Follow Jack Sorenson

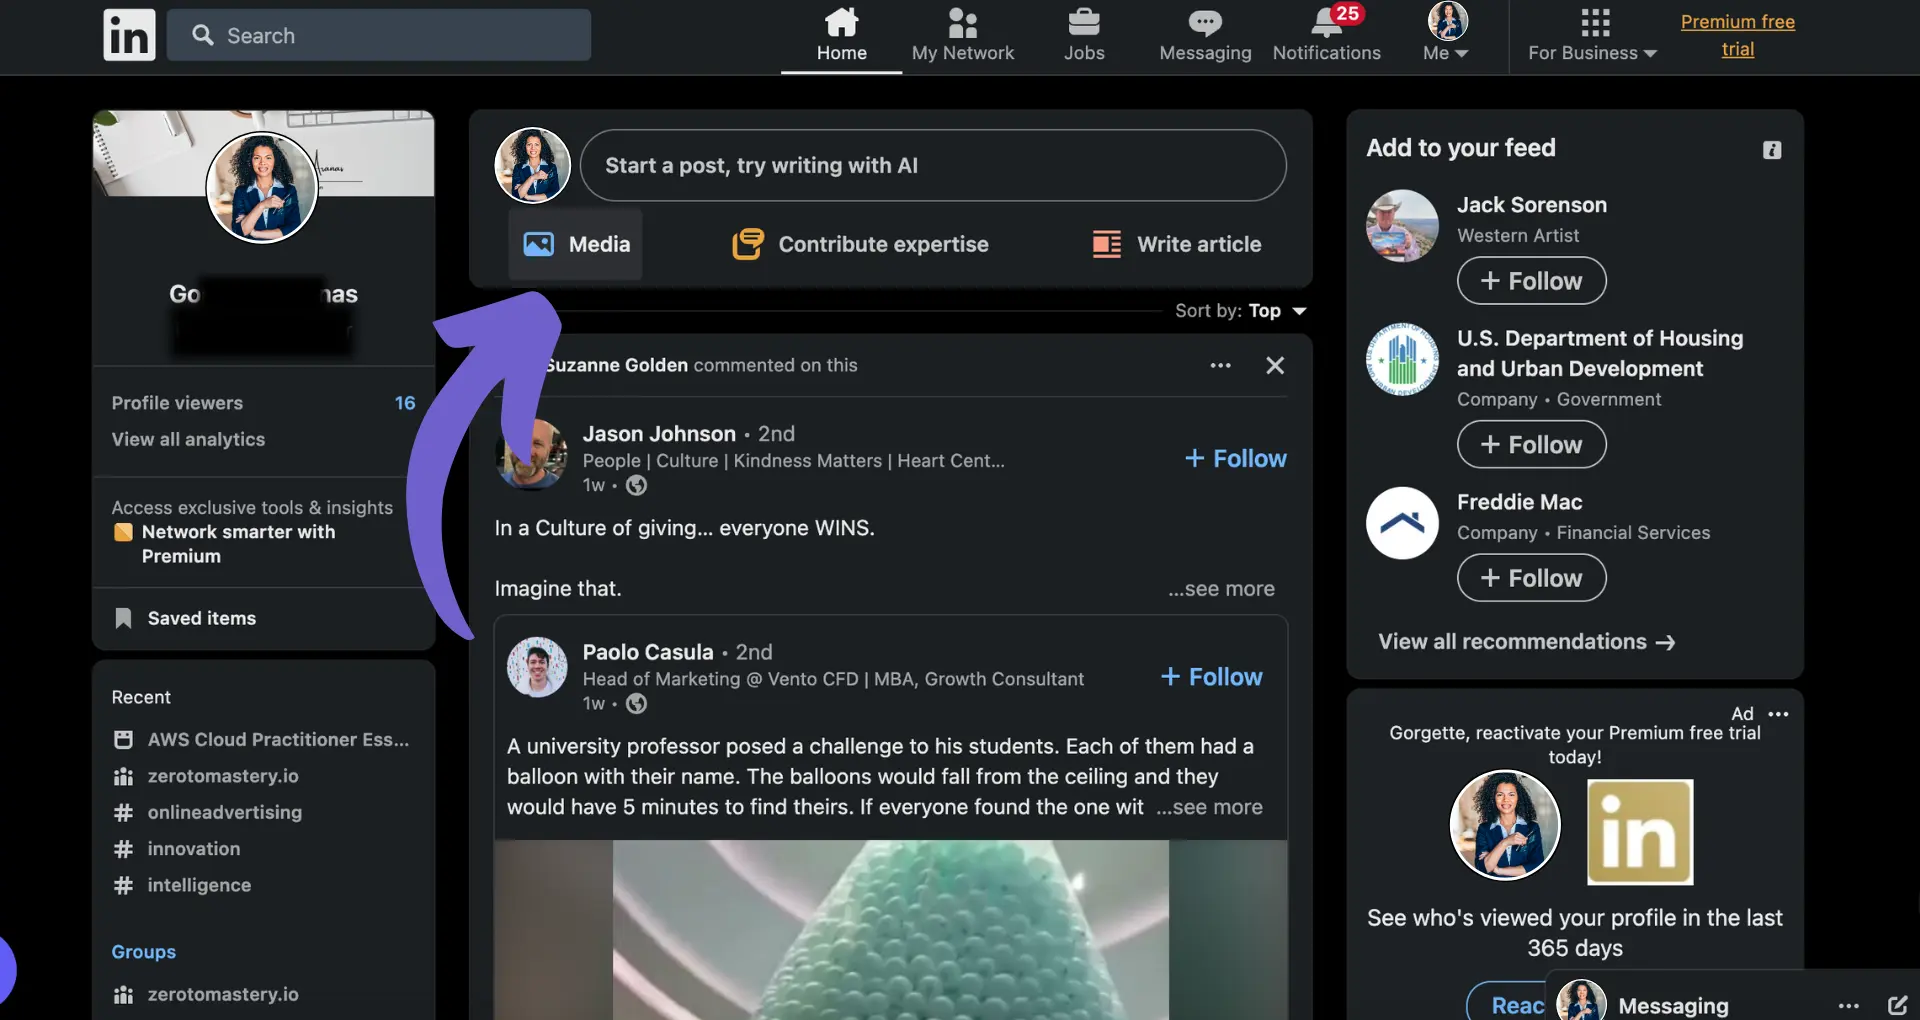tap(1531, 281)
